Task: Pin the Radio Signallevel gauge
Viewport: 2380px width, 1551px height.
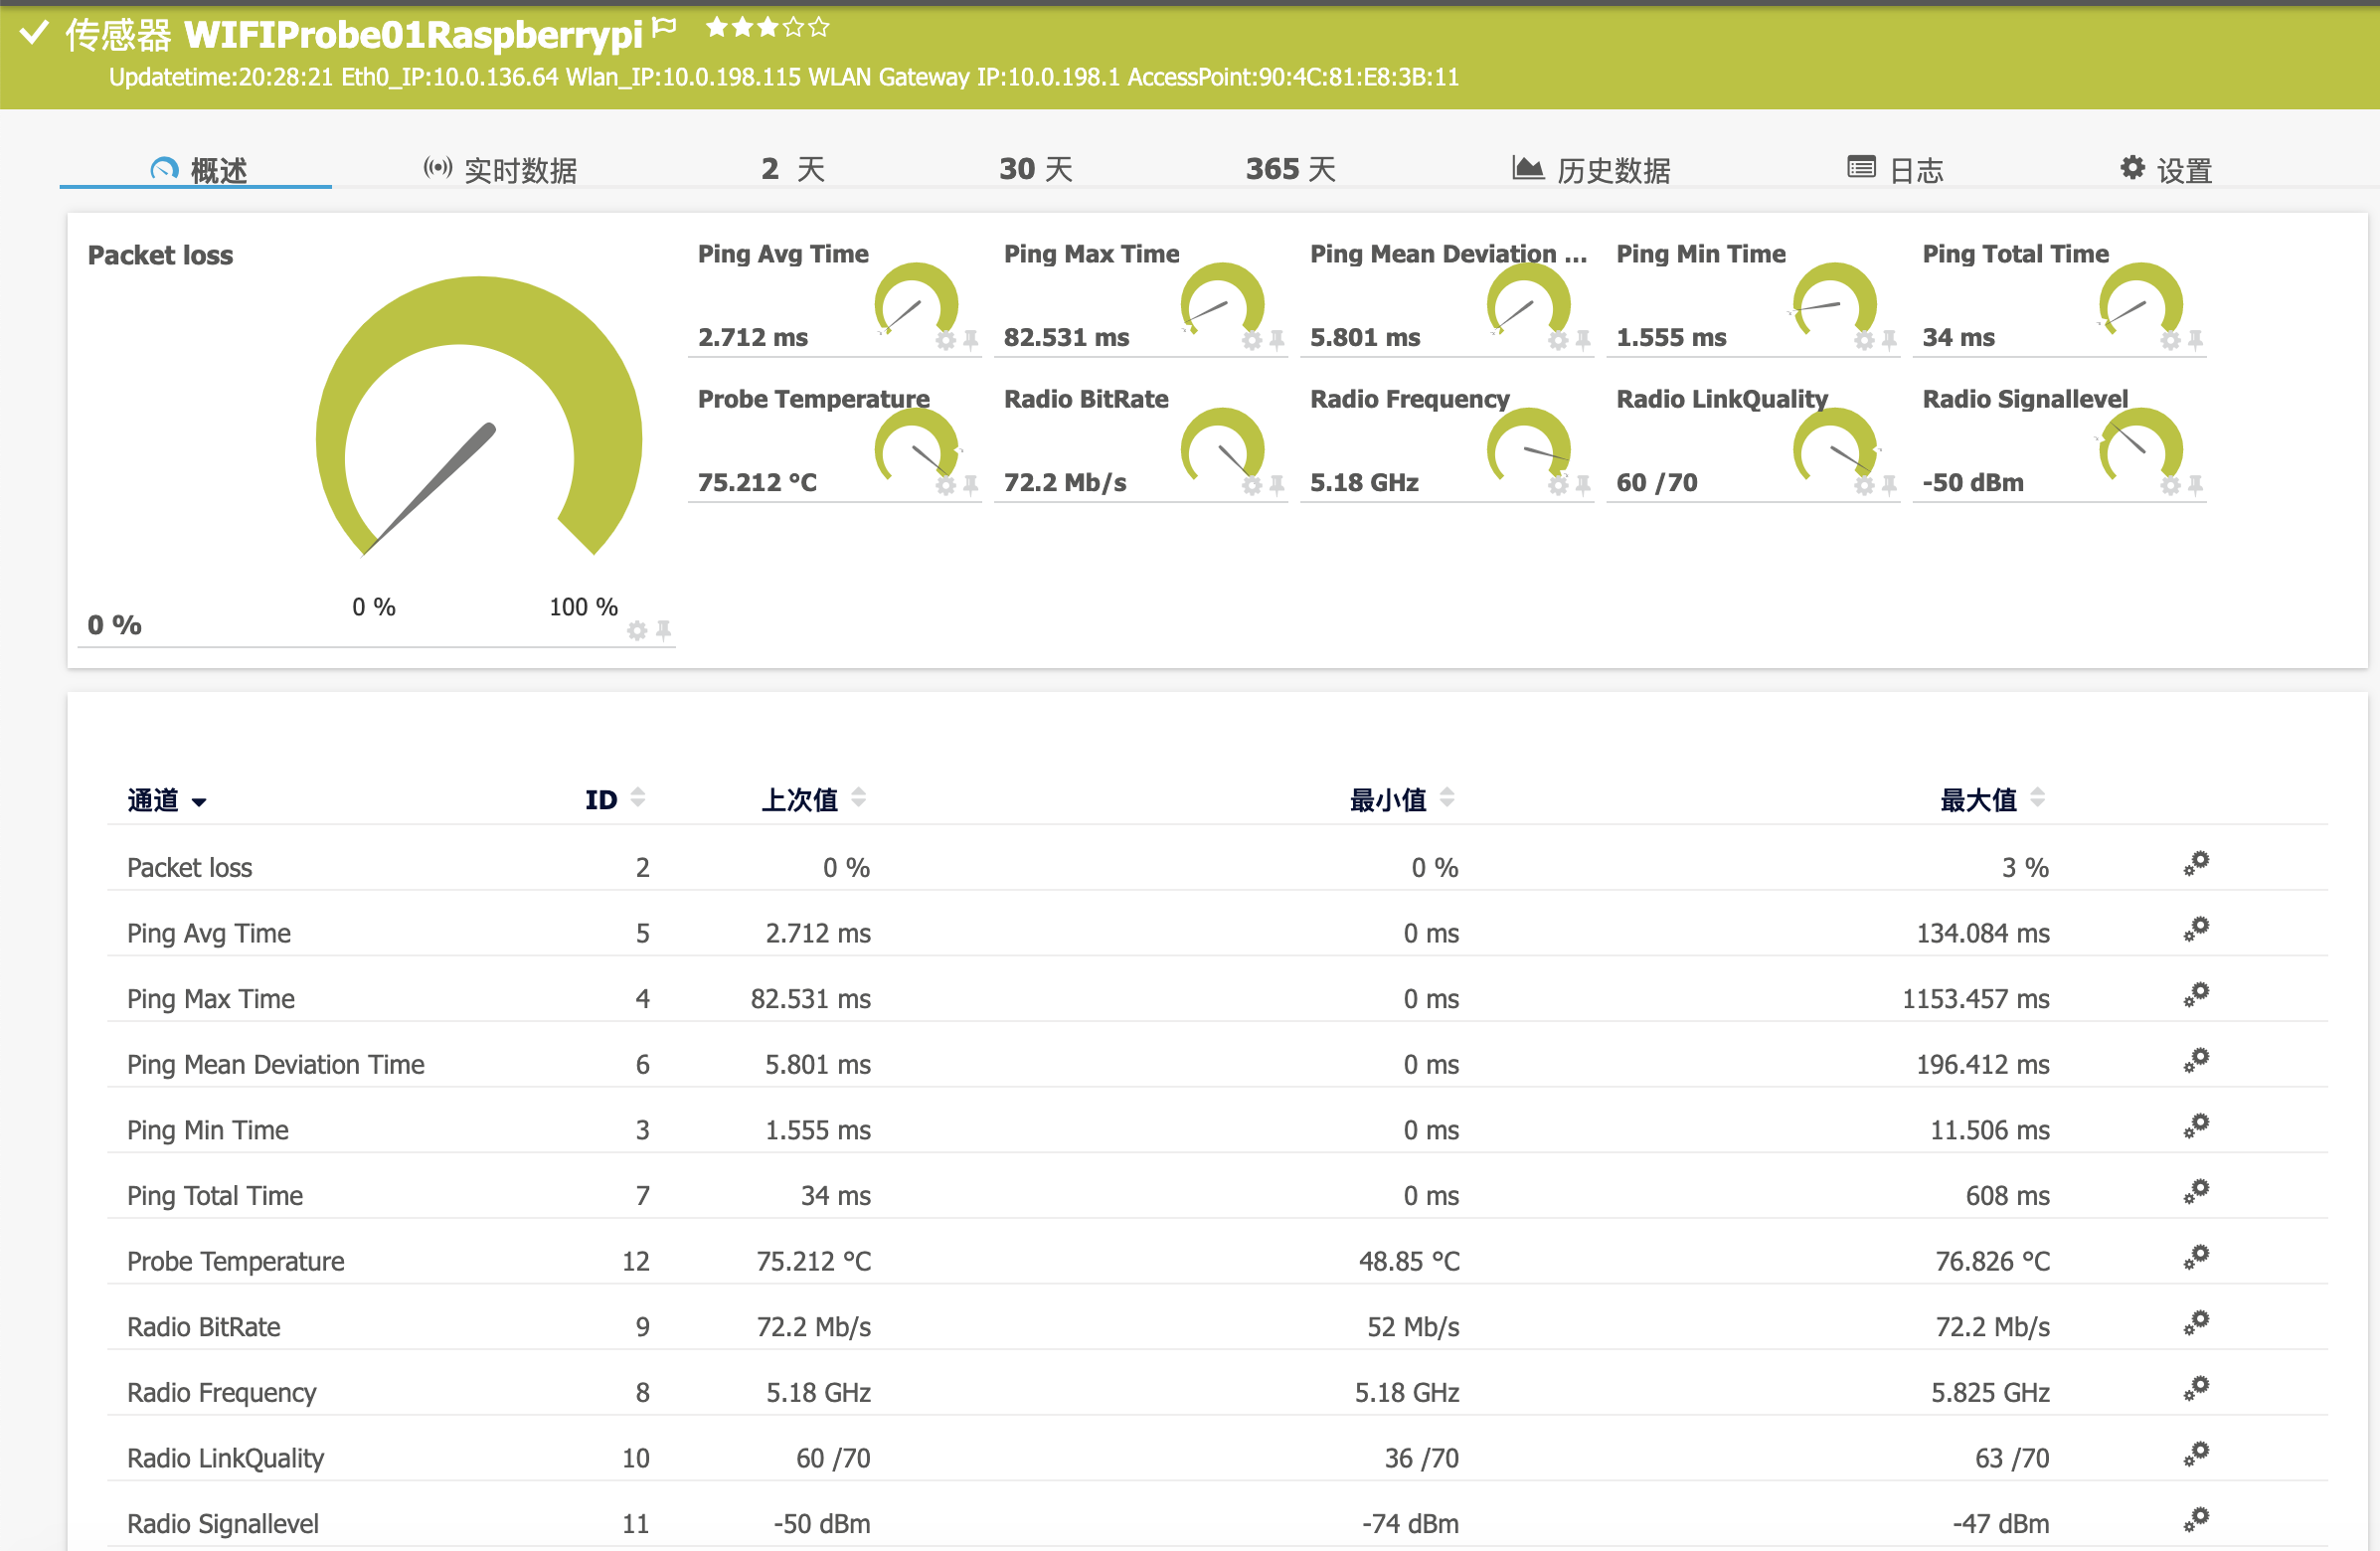Action: pos(2195,485)
